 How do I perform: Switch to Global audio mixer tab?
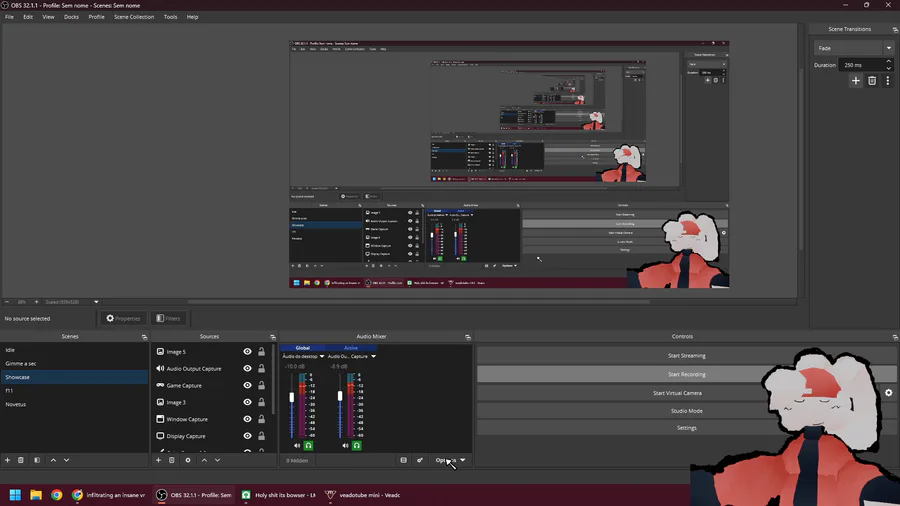click(302, 348)
